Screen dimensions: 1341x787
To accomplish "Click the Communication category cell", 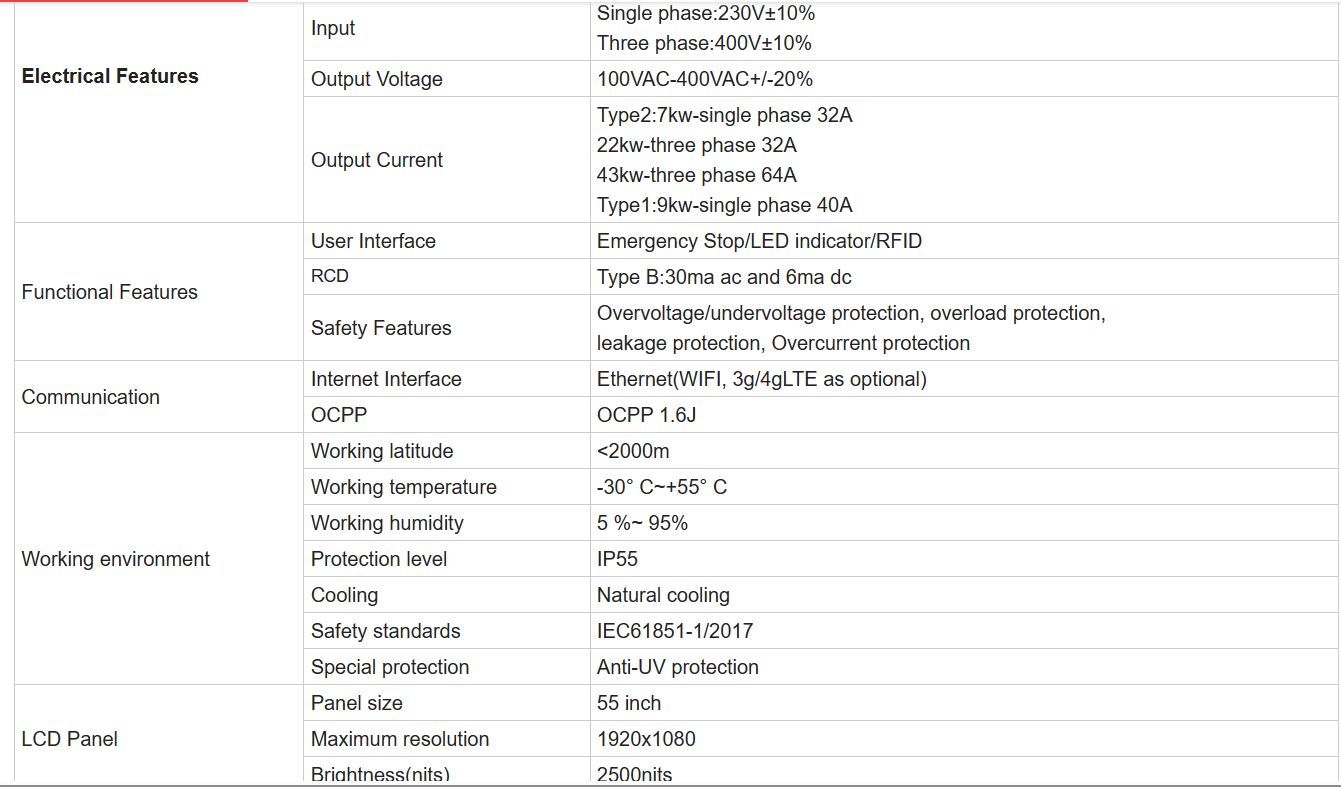I will pos(159,397).
